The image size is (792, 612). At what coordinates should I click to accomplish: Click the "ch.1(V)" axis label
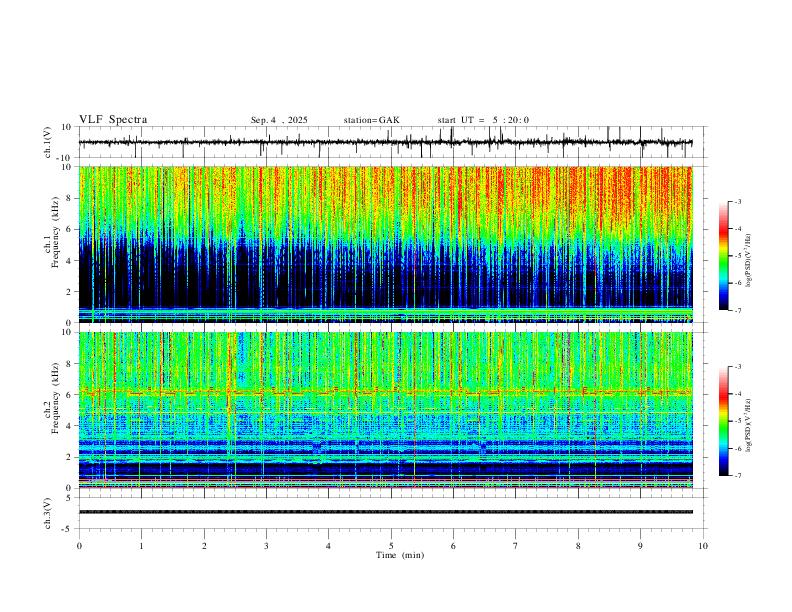point(48,142)
